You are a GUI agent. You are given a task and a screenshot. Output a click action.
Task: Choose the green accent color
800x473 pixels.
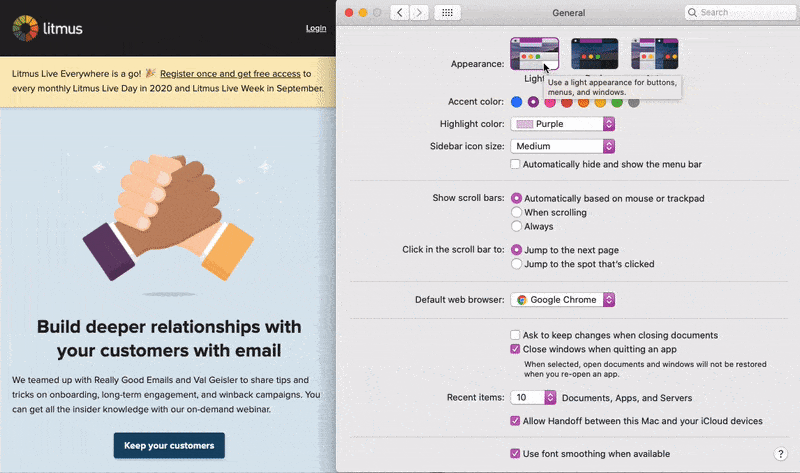click(x=617, y=103)
